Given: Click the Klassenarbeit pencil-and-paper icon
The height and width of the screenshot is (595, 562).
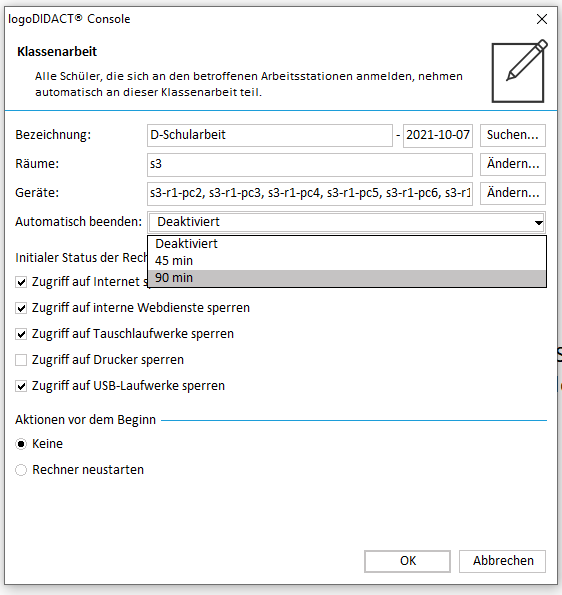Looking at the screenshot, I should (519, 71).
